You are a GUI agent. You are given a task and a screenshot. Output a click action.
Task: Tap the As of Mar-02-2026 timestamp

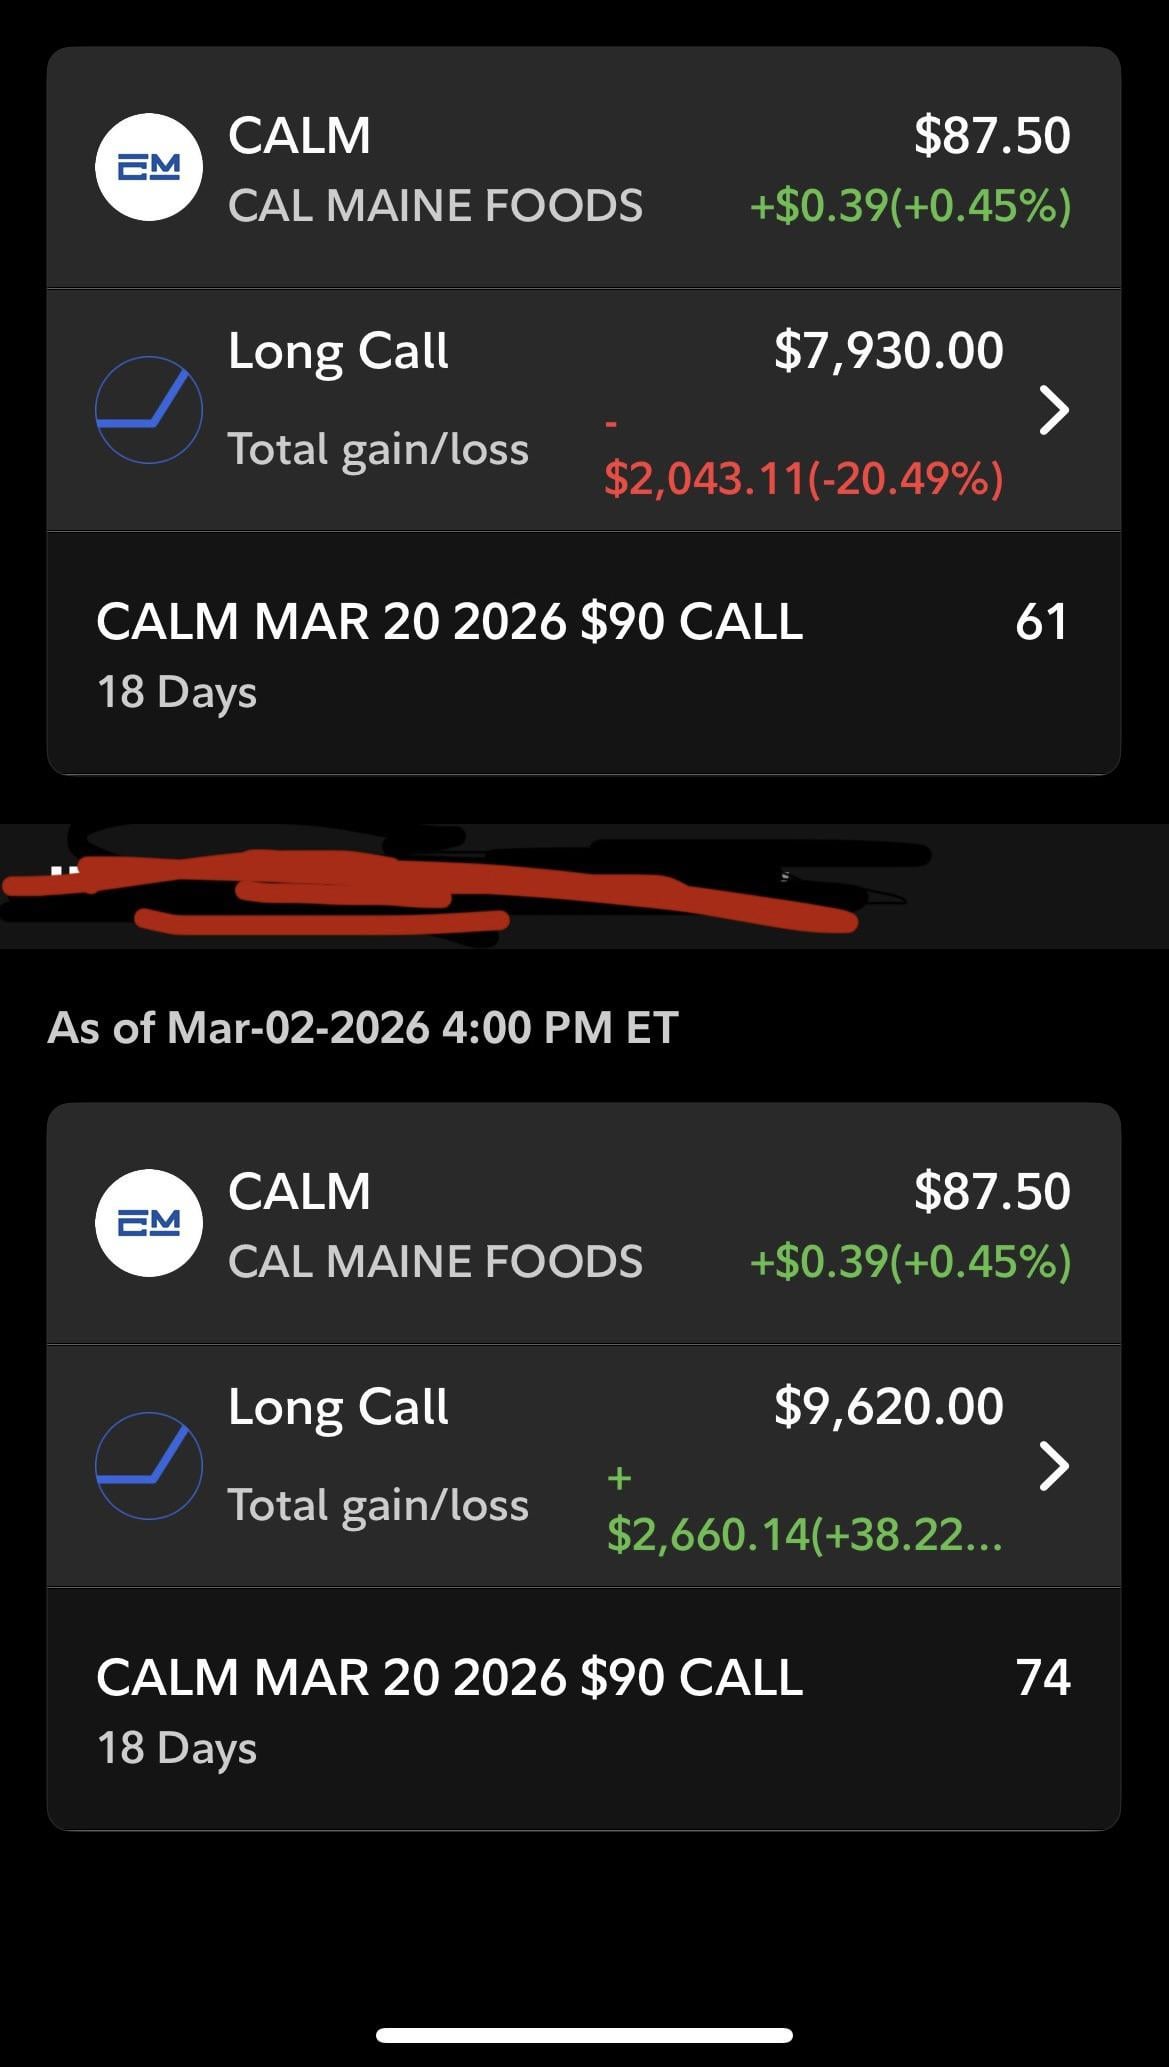[x=363, y=1027]
